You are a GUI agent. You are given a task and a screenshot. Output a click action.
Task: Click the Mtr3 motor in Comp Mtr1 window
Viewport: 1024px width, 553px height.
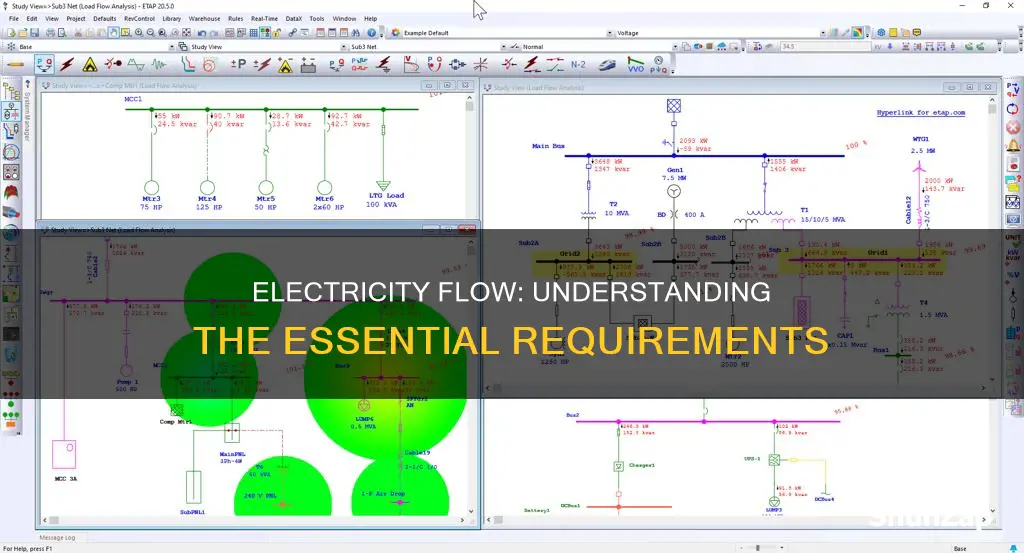(152, 188)
